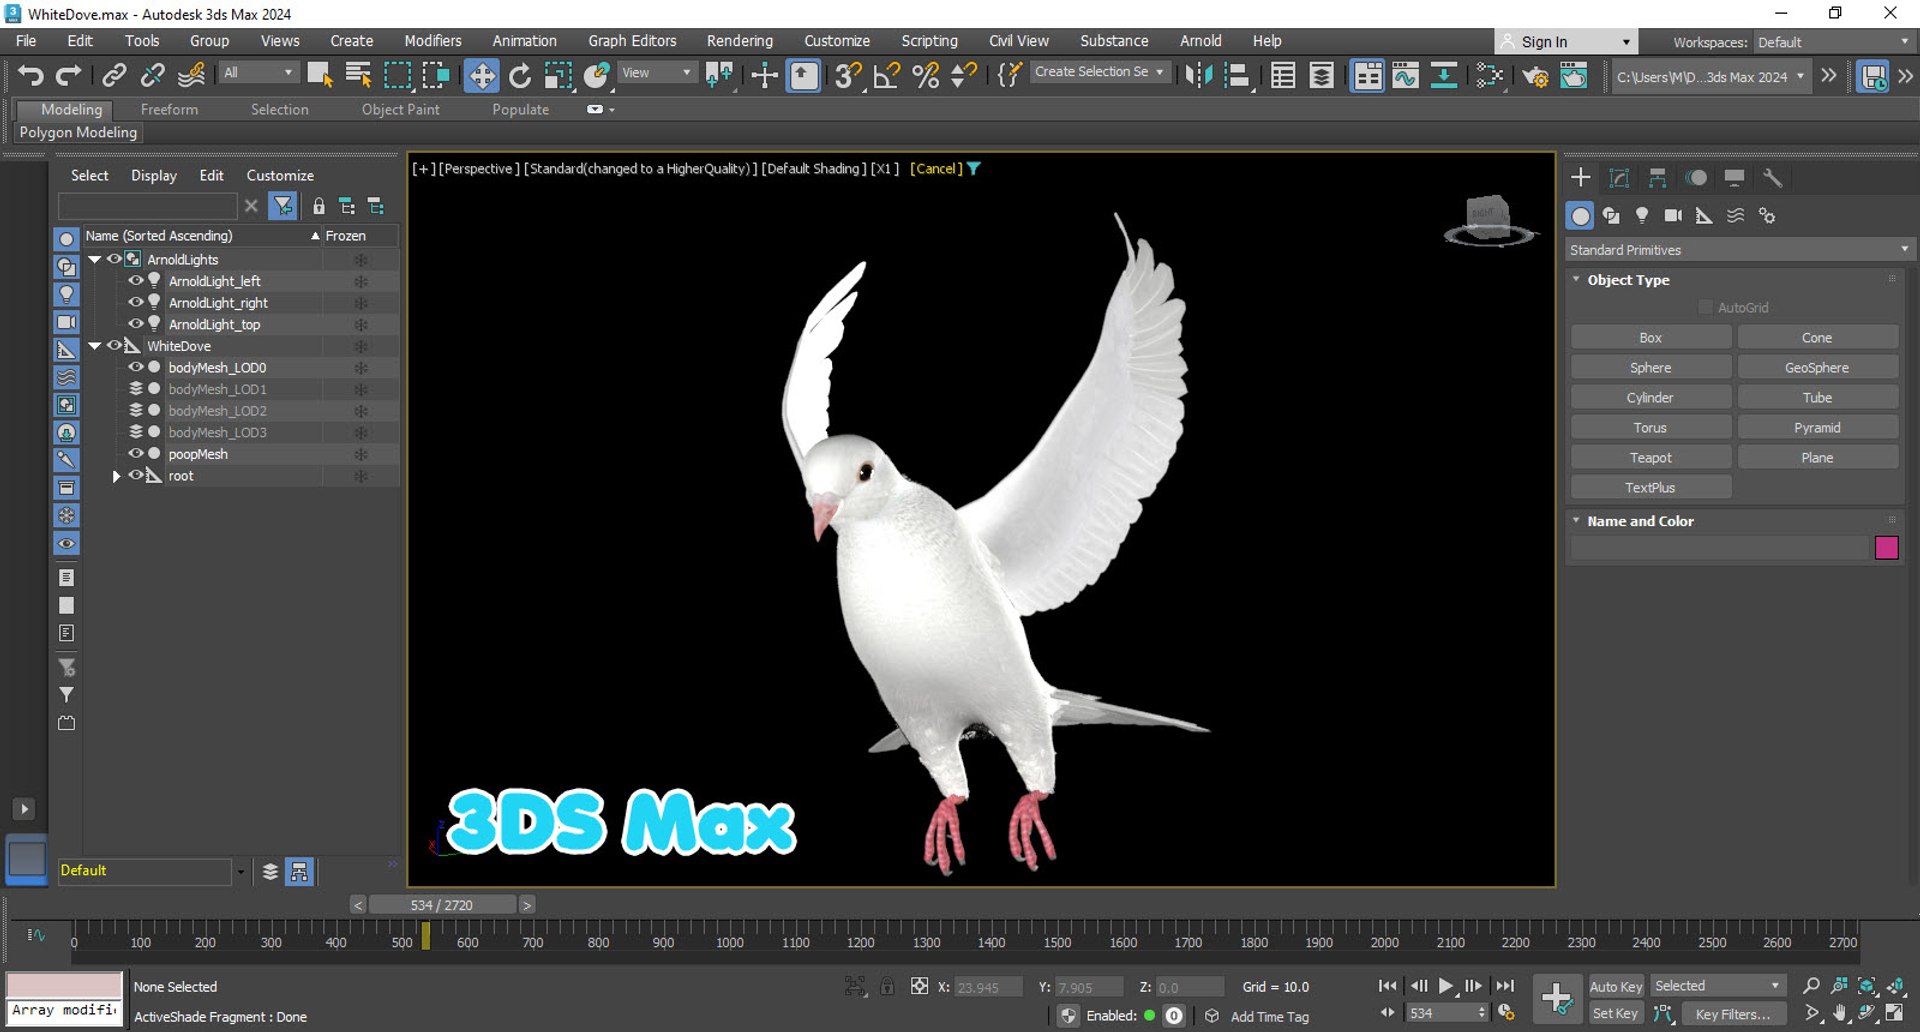Open Render Setup teapot icon

[x=1534, y=76]
